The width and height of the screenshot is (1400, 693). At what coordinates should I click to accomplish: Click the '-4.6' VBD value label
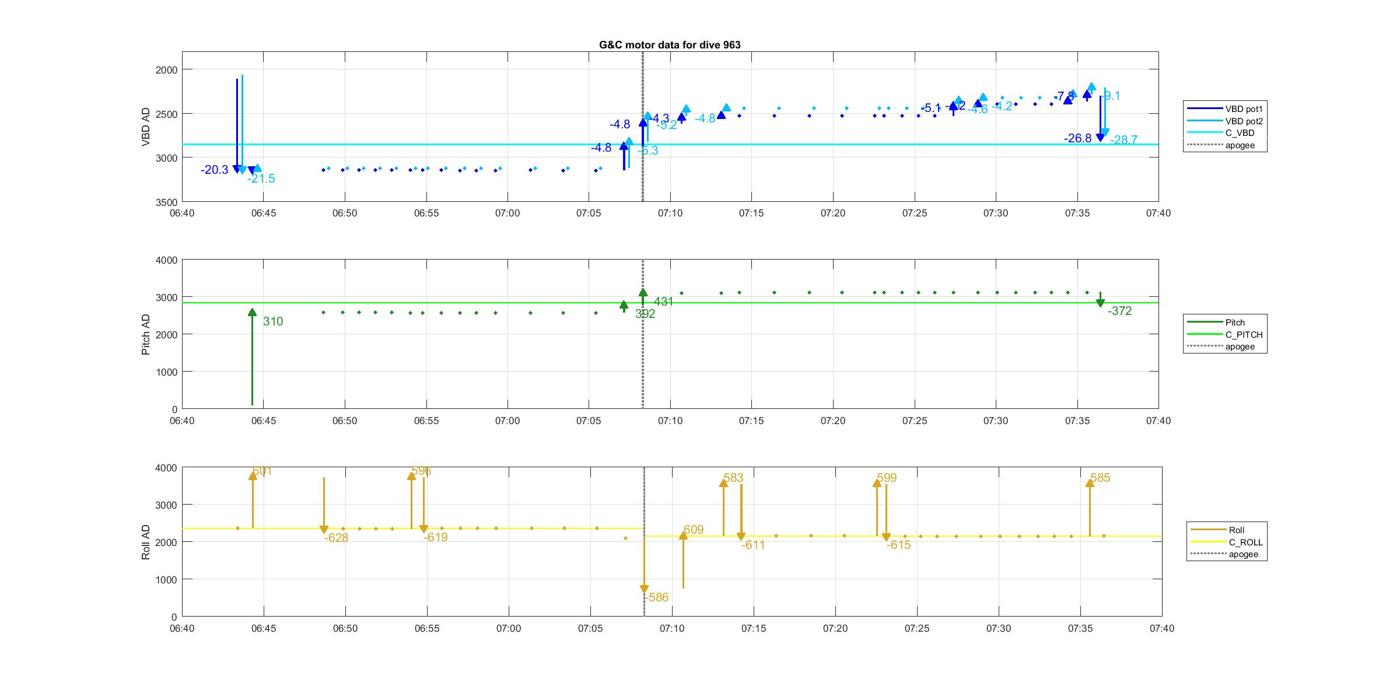(x=977, y=110)
